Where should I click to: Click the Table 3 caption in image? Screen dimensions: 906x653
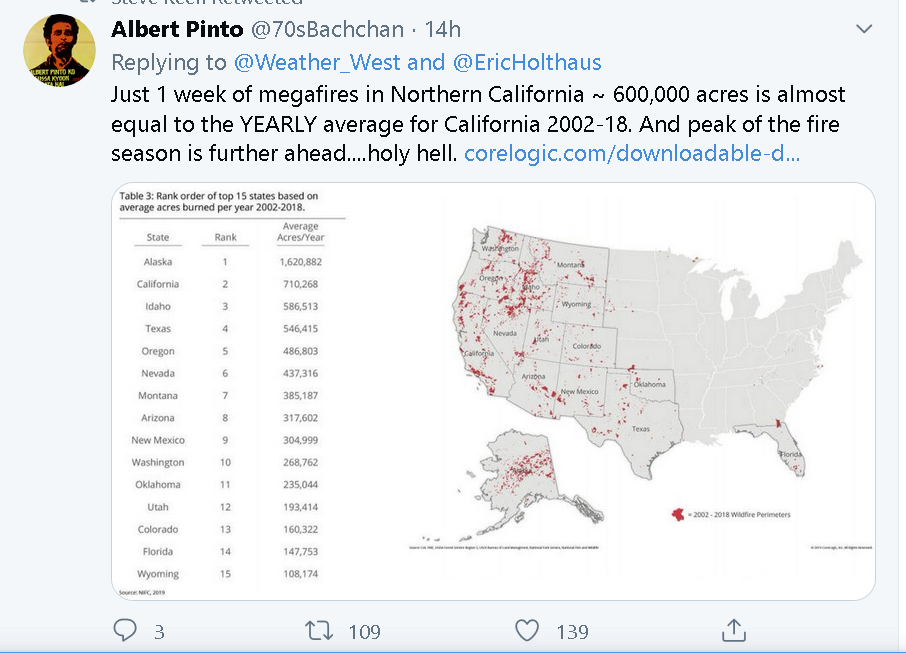click(x=219, y=202)
